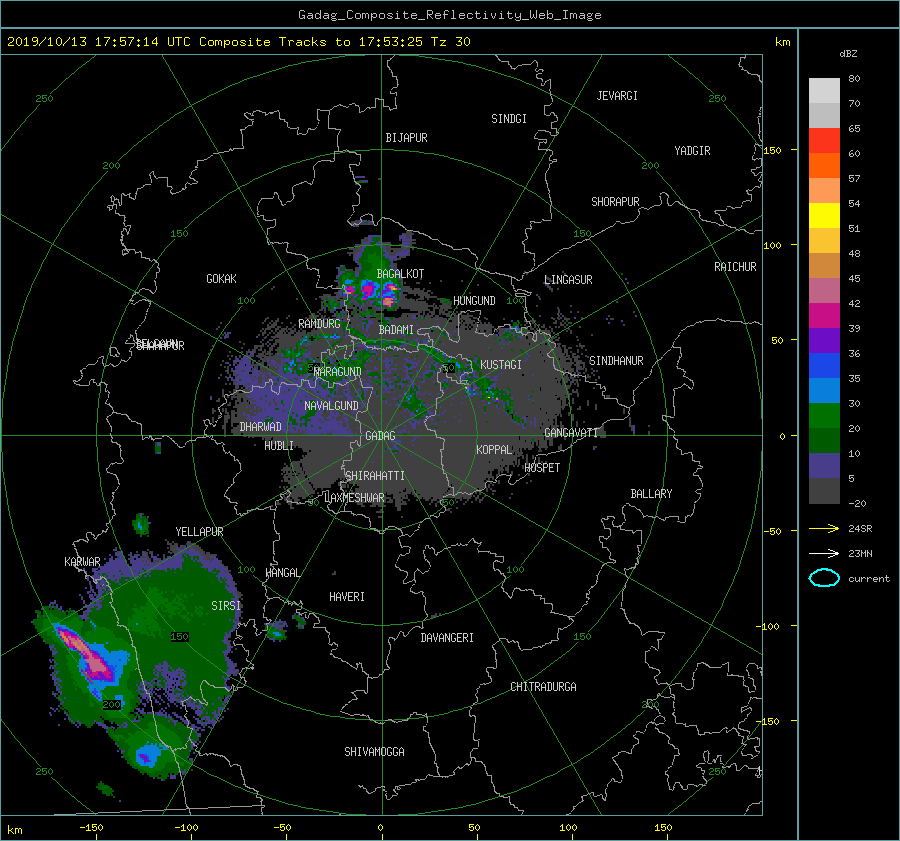Click the dBZ legend heading
900x841 pixels.
pos(848,54)
